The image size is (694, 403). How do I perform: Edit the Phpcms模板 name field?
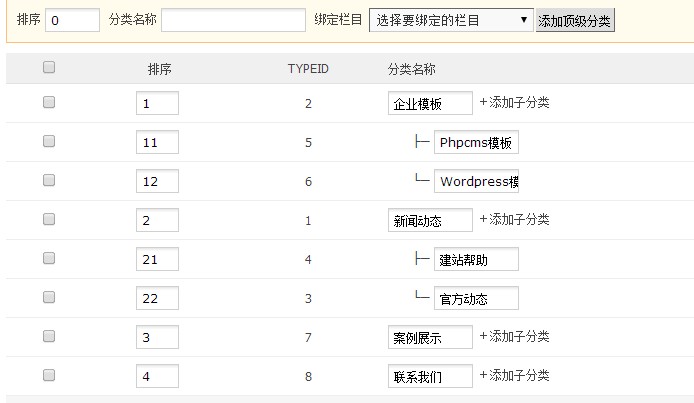point(476,142)
